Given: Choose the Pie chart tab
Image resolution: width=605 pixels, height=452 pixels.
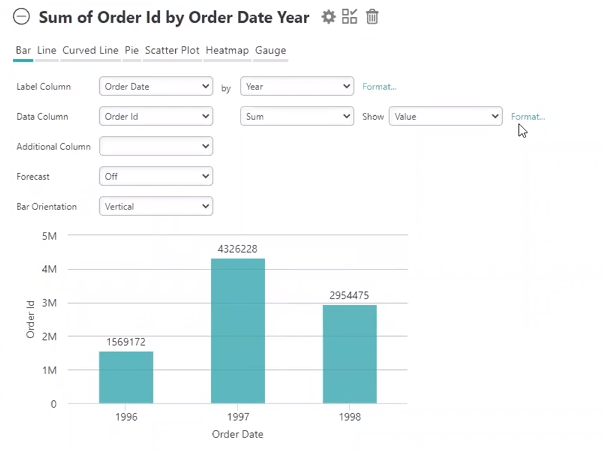Looking at the screenshot, I should coord(132,51).
